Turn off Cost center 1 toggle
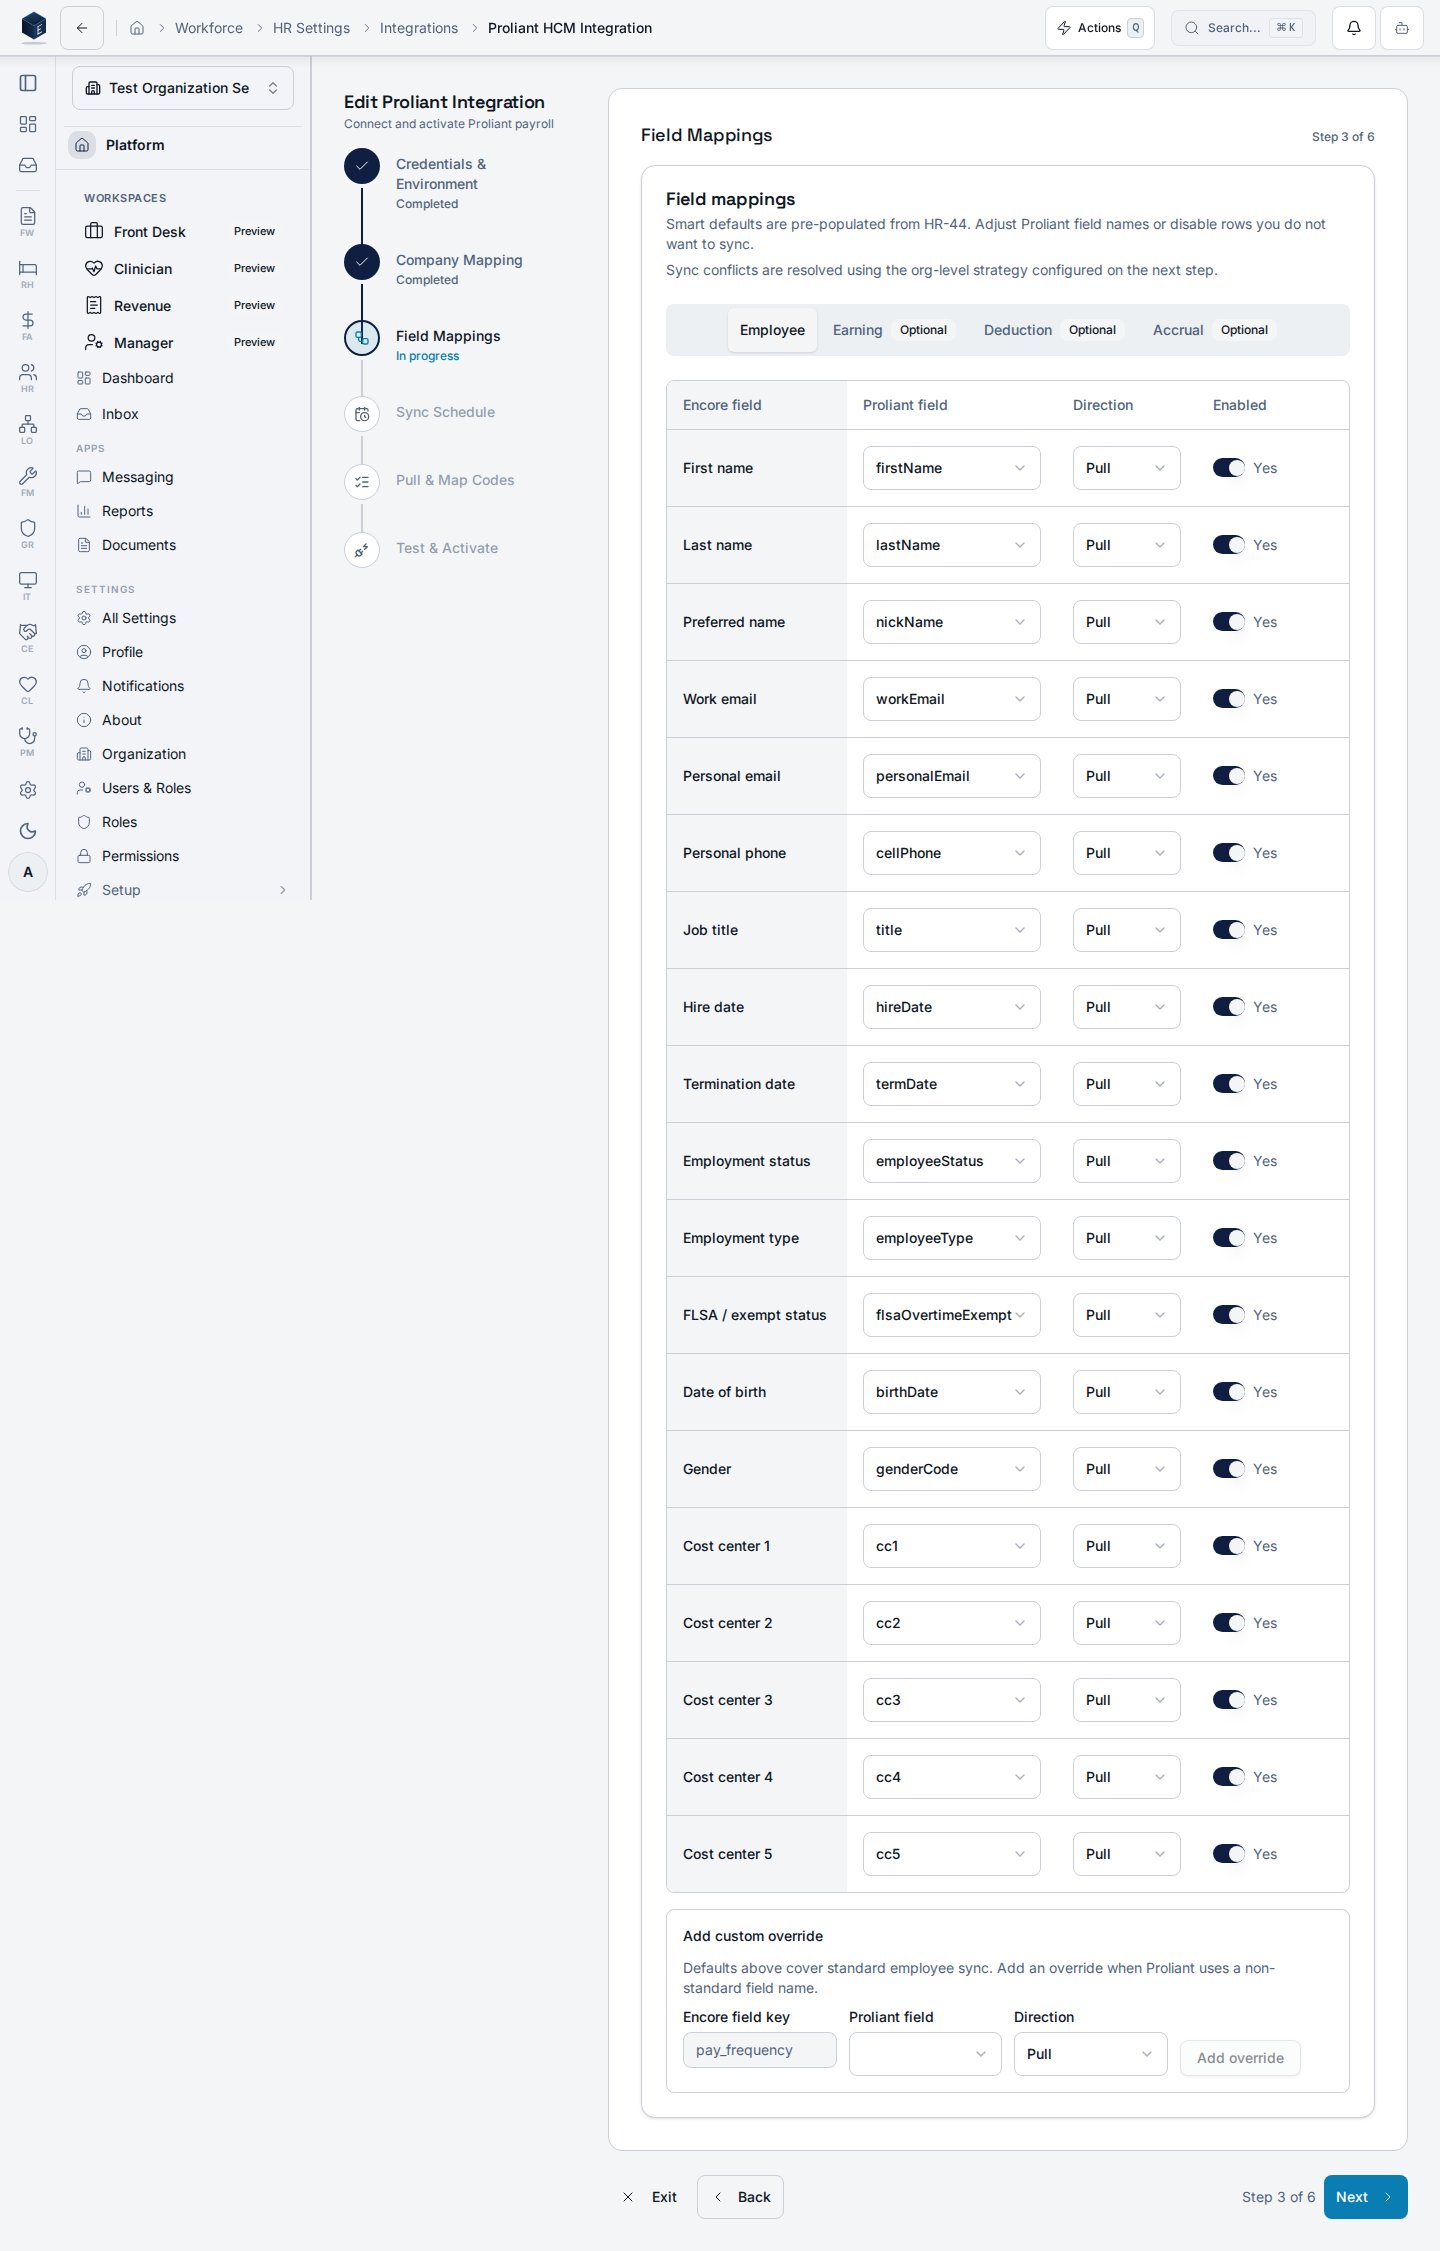The image size is (1440, 2251). click(1229, 1546)
